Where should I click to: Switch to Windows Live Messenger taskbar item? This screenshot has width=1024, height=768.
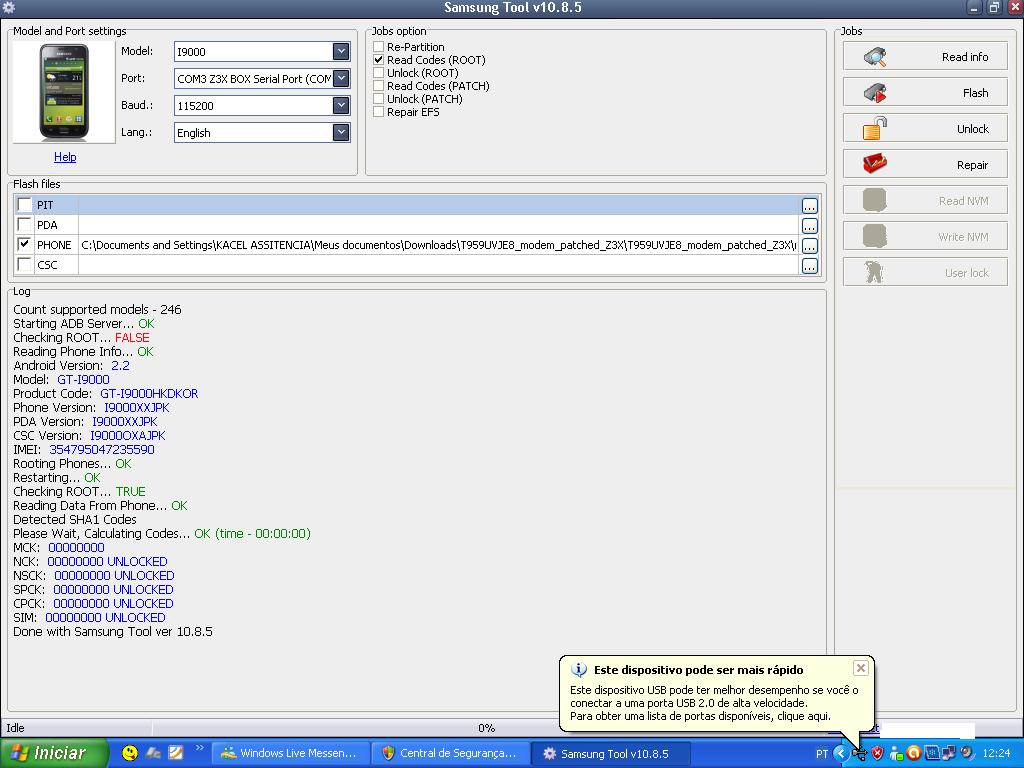pyautogui.click(x=291, y=753)
